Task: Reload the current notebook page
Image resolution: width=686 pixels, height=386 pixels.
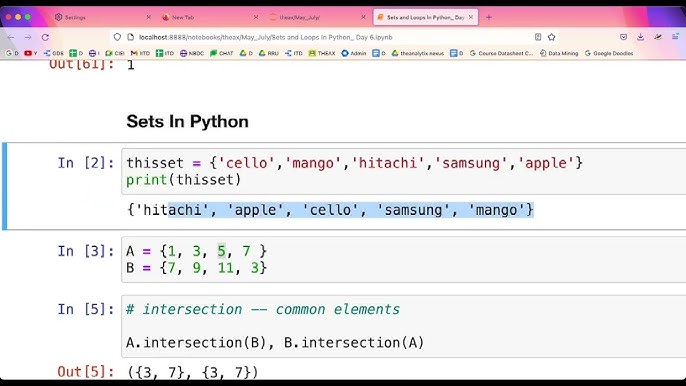Action: (x=45, y=37)
